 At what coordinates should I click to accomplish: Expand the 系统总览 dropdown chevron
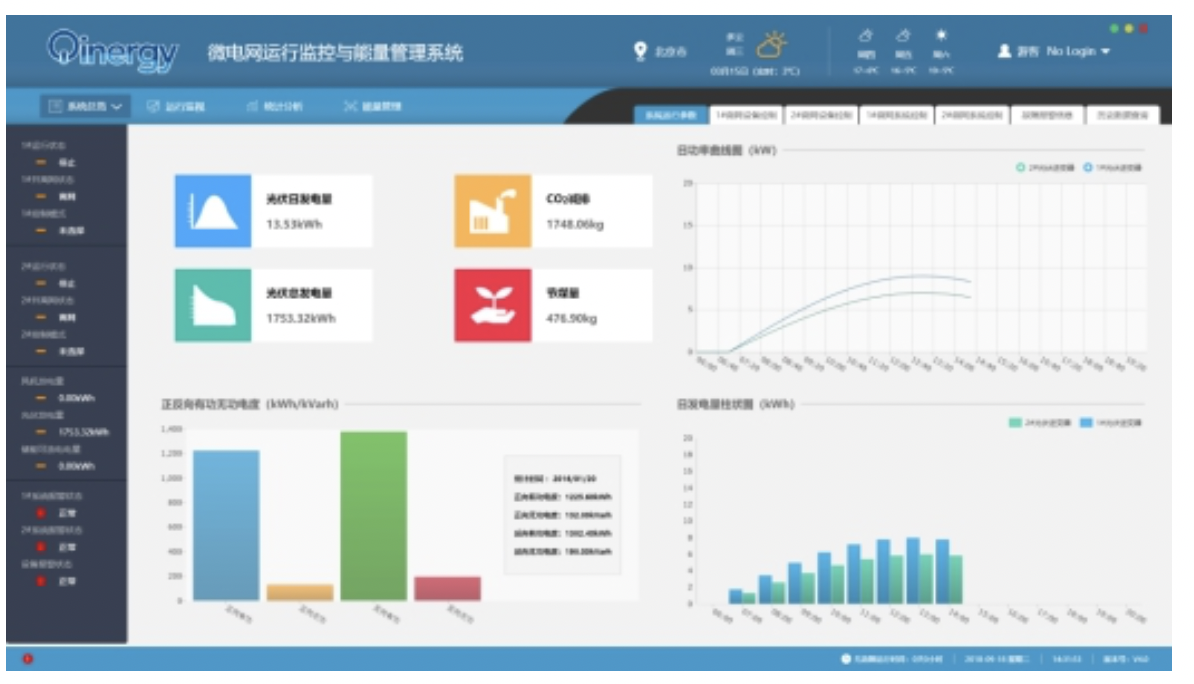pyautogui.click(x=117, y=107)
